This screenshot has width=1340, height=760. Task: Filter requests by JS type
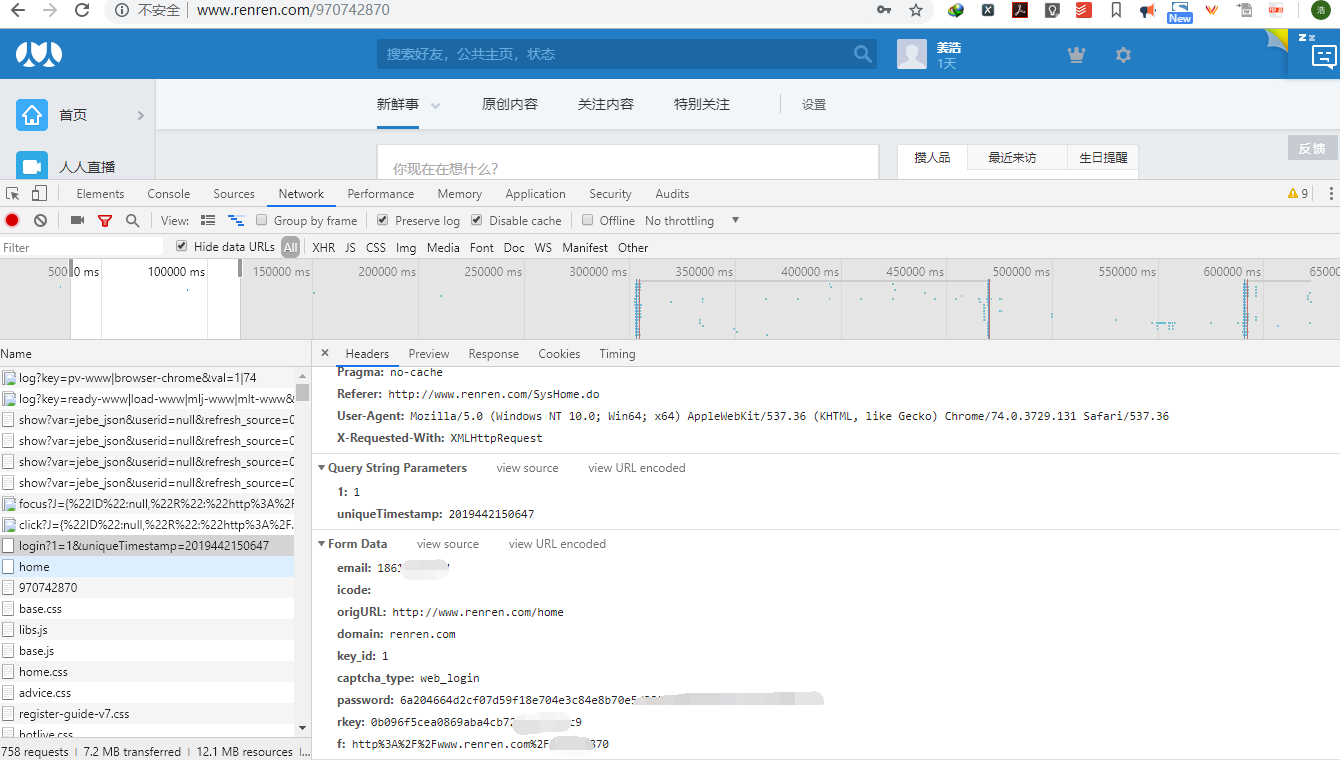(350, 247)
